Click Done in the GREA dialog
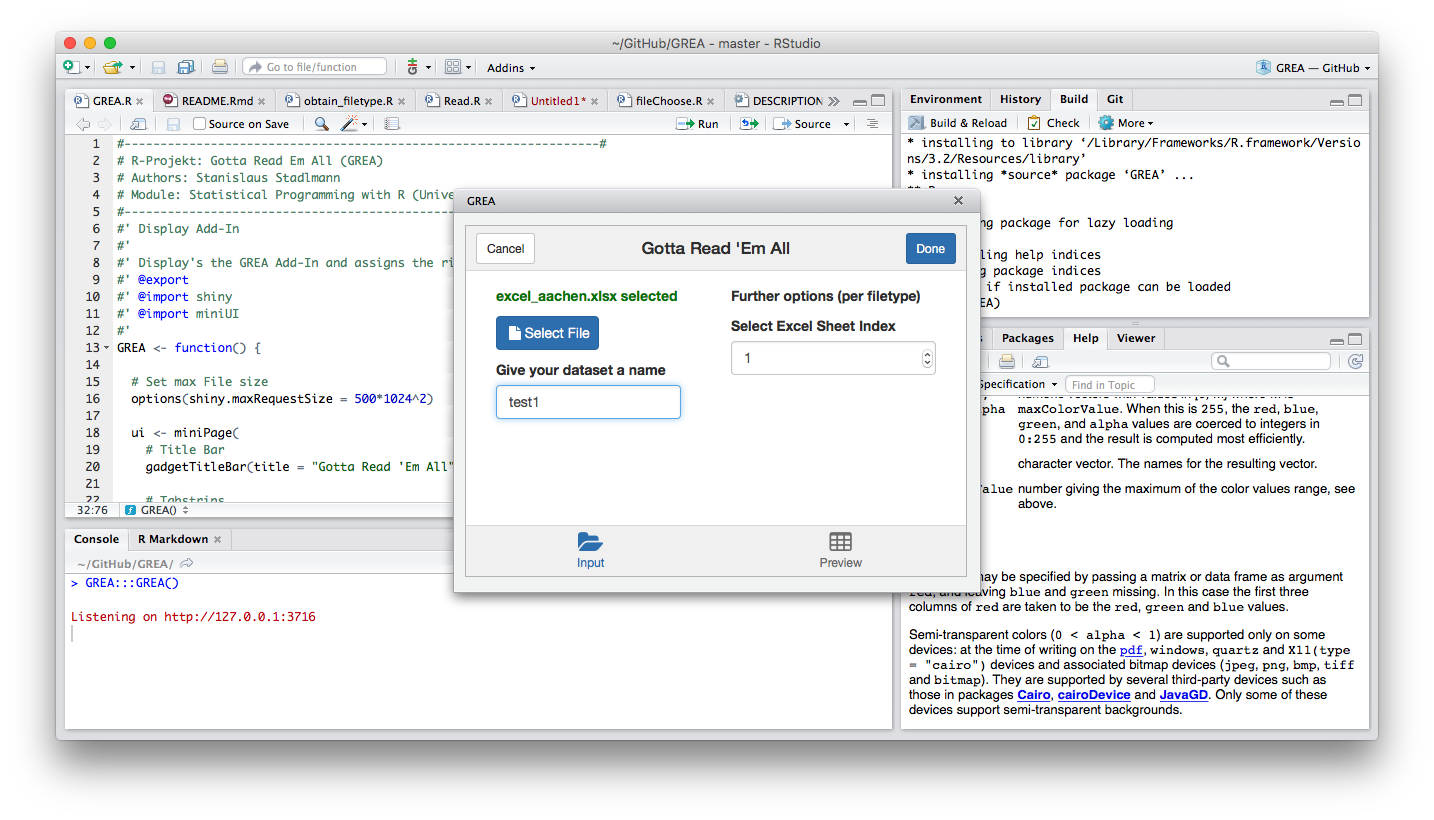This screenshot has width=1434, height=820. point(930,249)
